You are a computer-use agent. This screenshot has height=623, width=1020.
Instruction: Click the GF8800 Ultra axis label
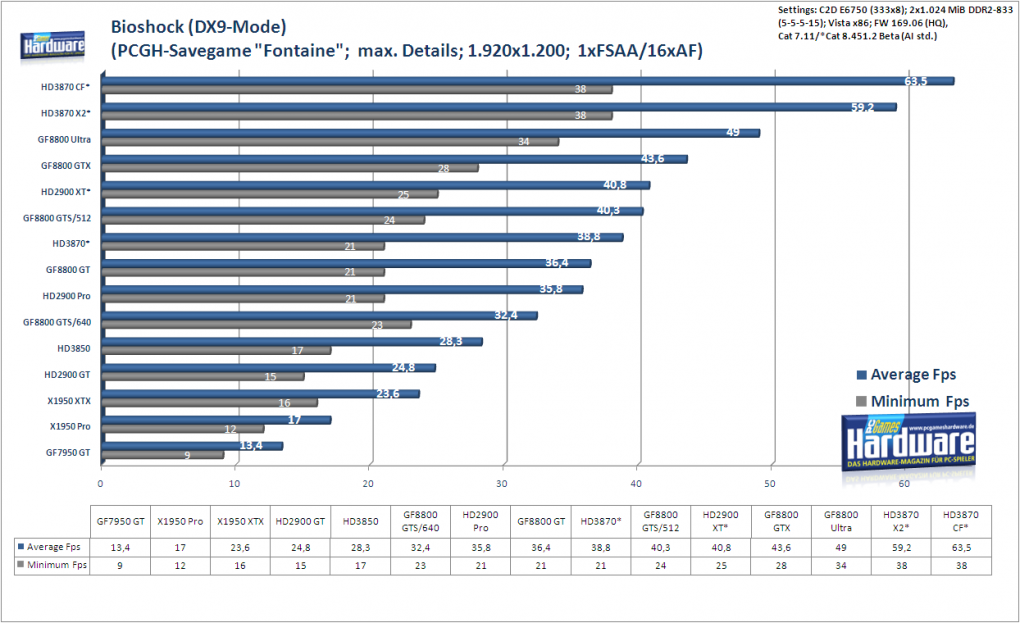pos(64,139)
